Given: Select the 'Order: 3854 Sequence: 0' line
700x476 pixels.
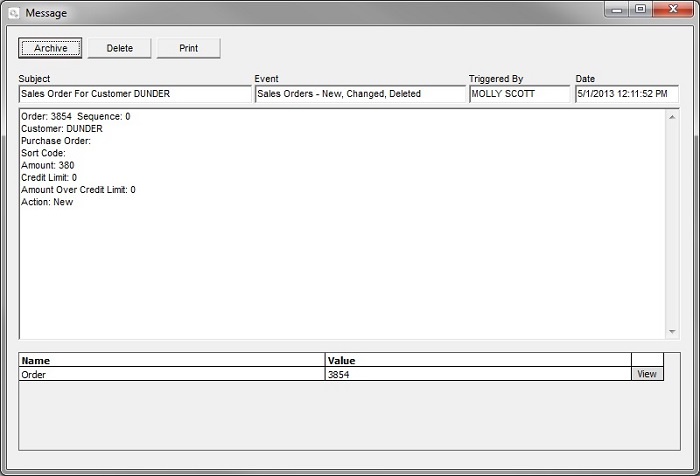Looking at the screenshot, I should pos(75,117).
